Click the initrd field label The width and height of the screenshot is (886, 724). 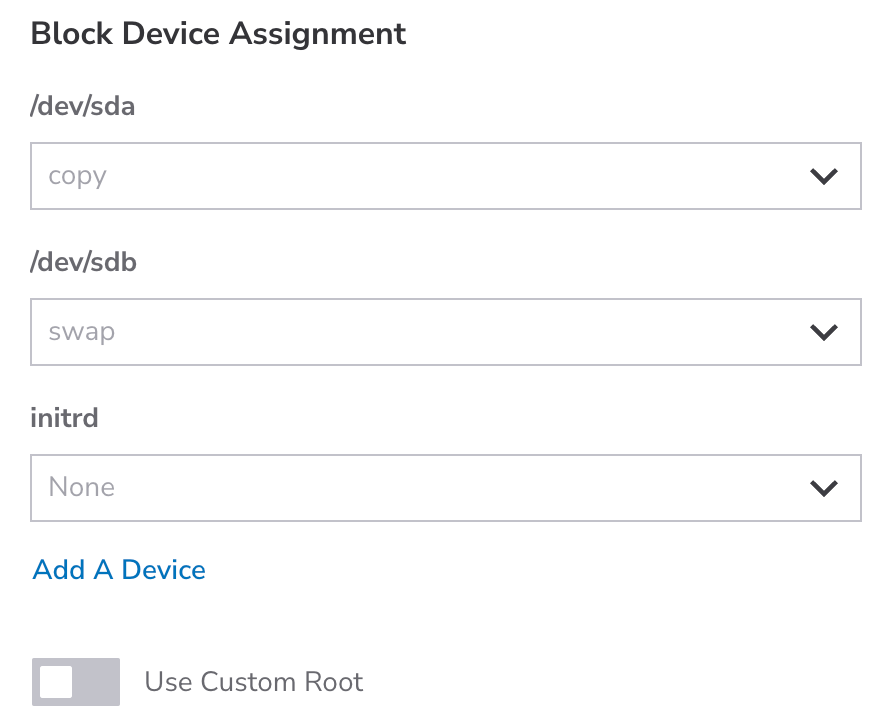(65, 417)
